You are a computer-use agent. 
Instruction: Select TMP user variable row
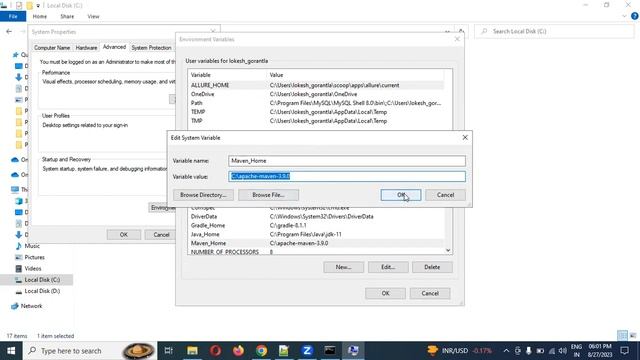click(x=316, y=121)
